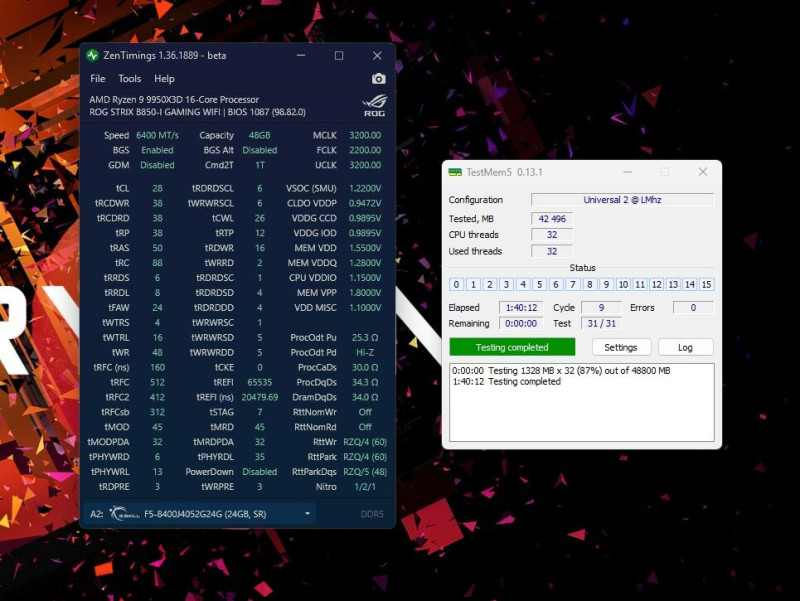This screenshot has height=601, width=800.
Task: Expand the A2 memory module dropdown
Action: point(307,513)
